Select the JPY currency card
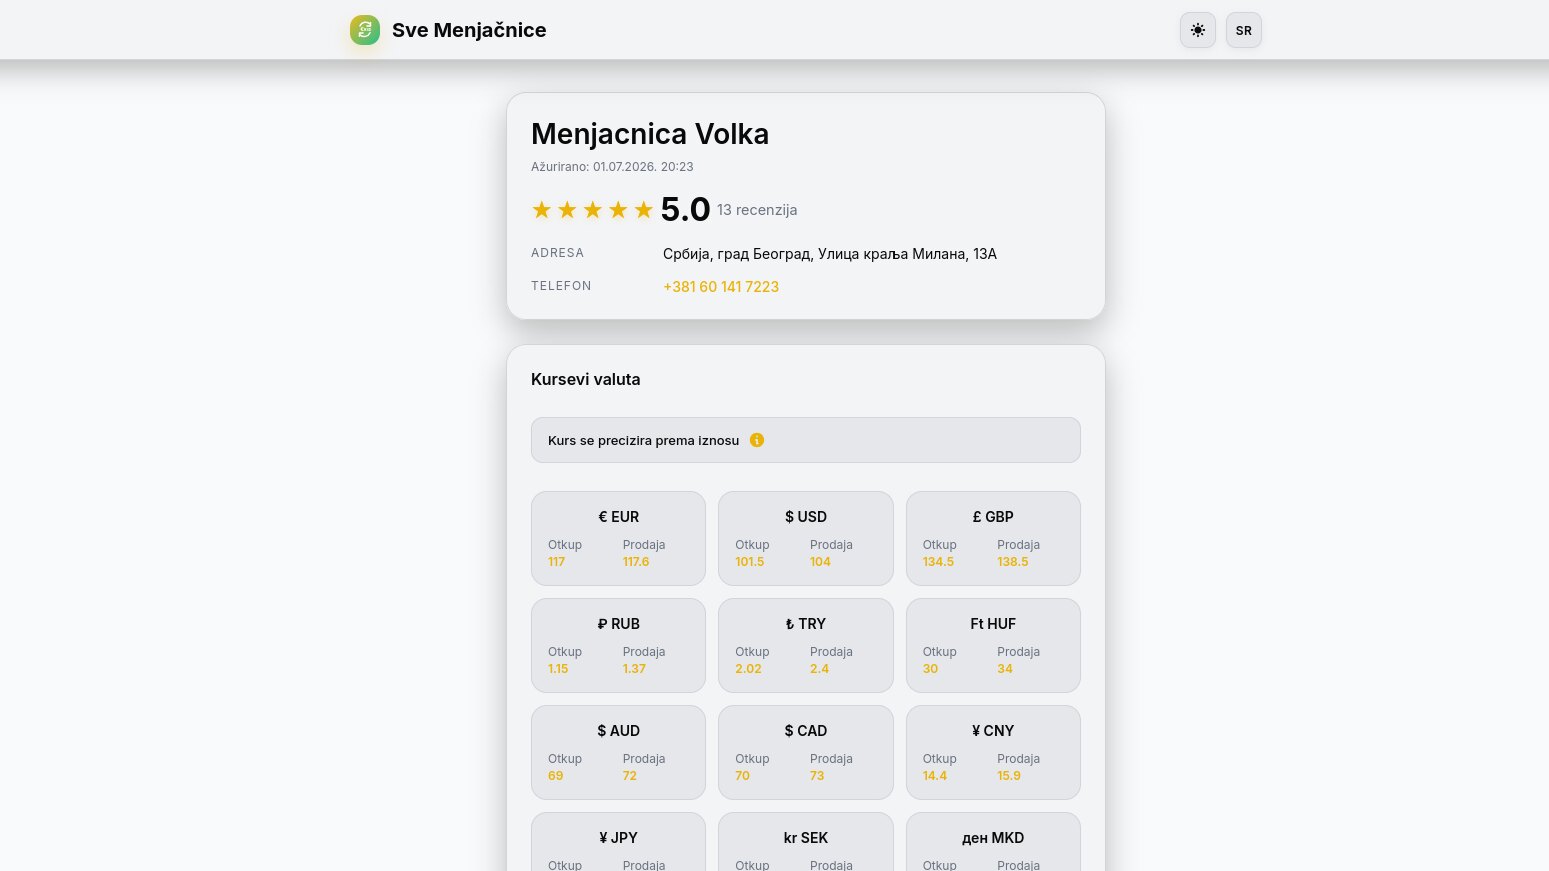 (x=618, y=842)
